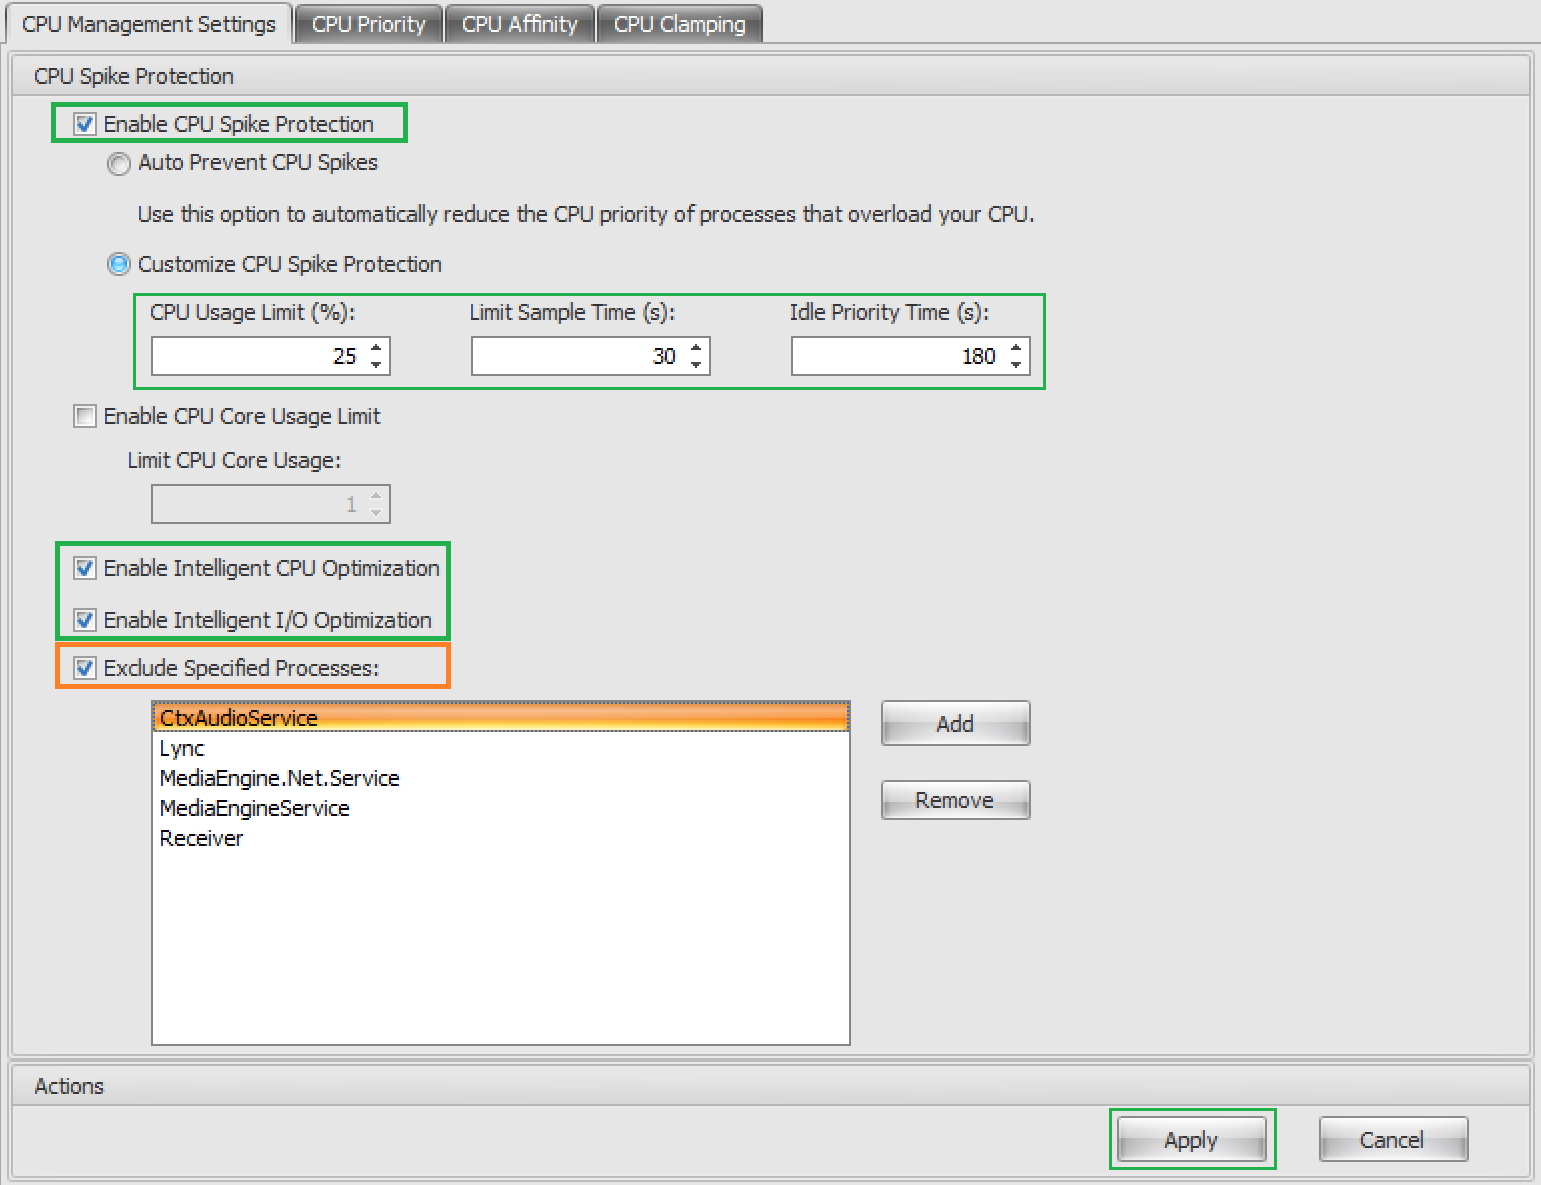Open the CPU Affinity tab
This screenshot has height=1185, width=1541.
(519, 24)
